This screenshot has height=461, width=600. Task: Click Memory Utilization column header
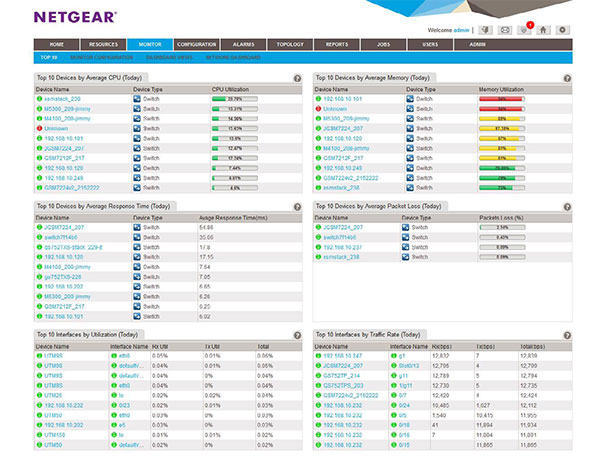click(501, 89)
